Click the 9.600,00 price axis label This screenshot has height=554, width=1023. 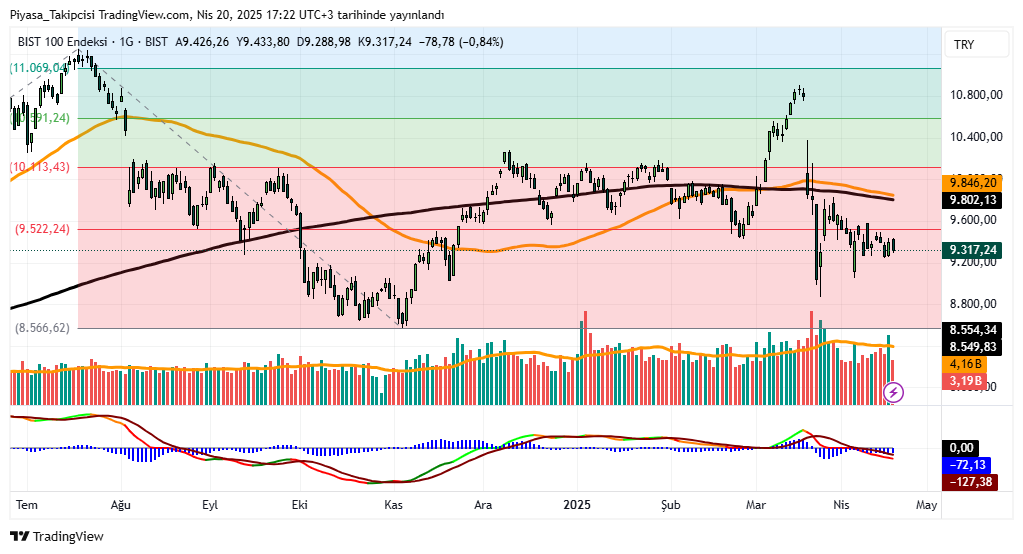(973, 220)
